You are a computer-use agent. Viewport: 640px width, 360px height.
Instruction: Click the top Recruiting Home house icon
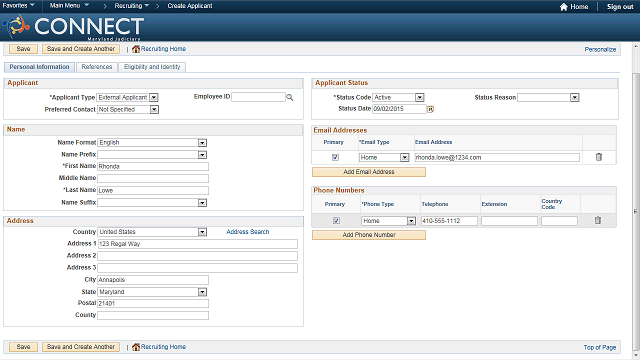136,49
